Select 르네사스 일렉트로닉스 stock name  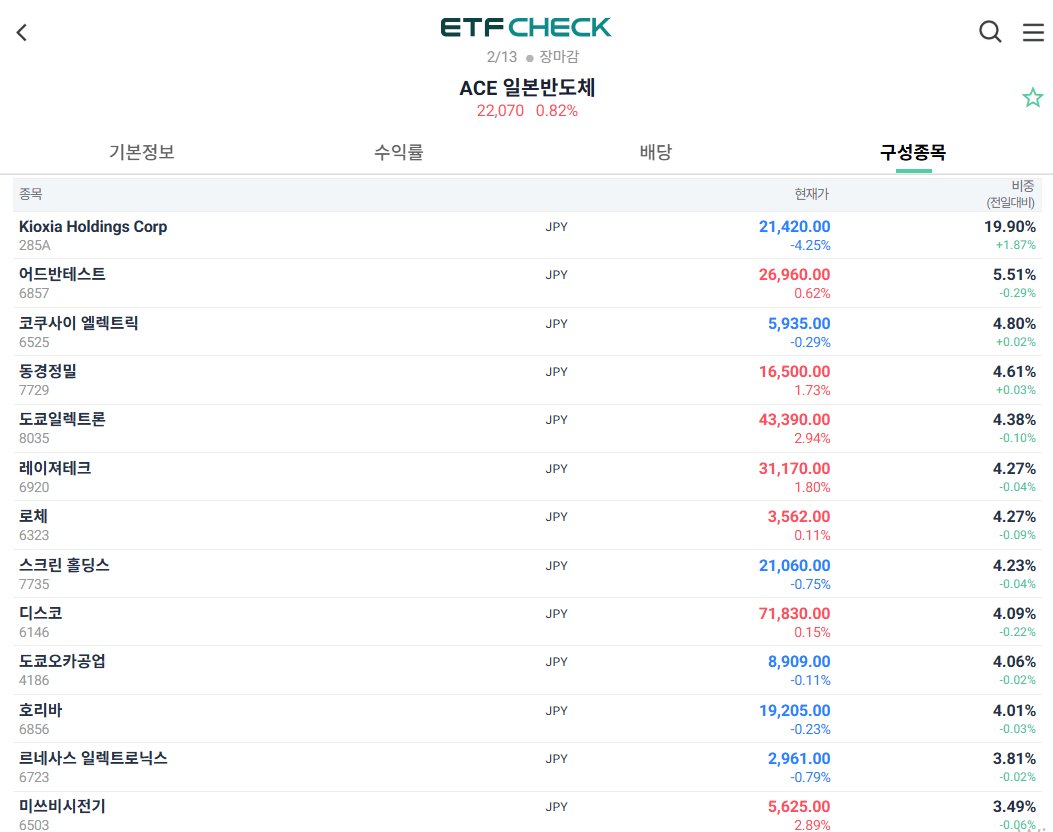tap(93, 758)
